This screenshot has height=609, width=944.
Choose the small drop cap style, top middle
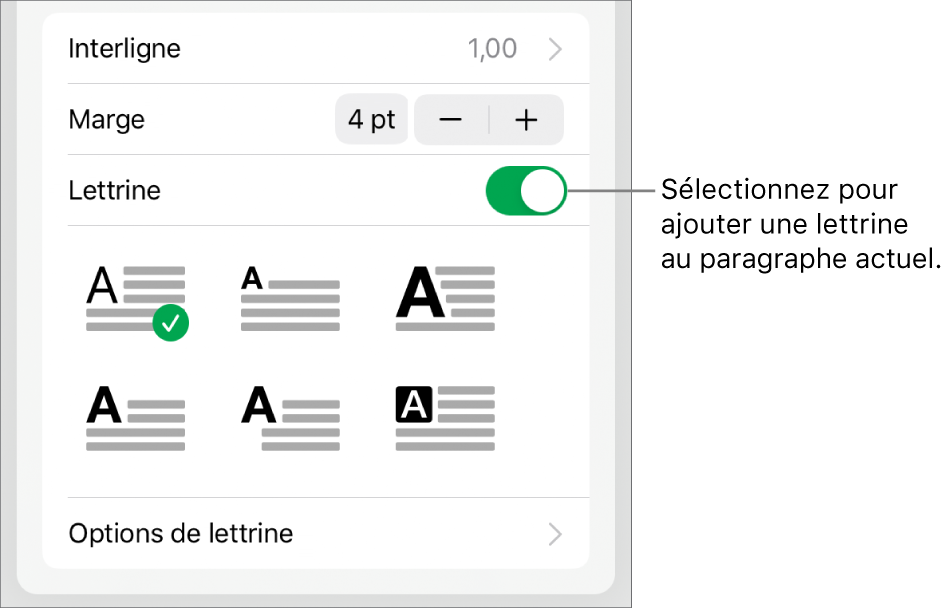coord(289,297)
